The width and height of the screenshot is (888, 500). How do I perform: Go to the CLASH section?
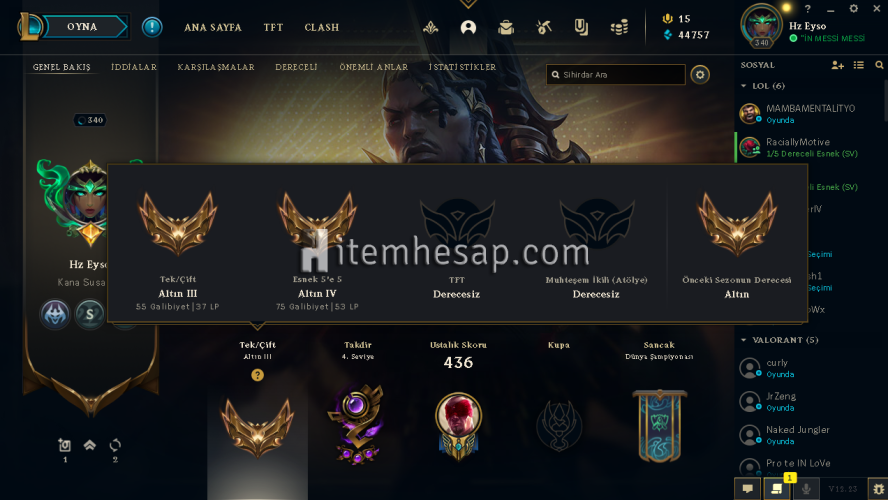(322, 27)
